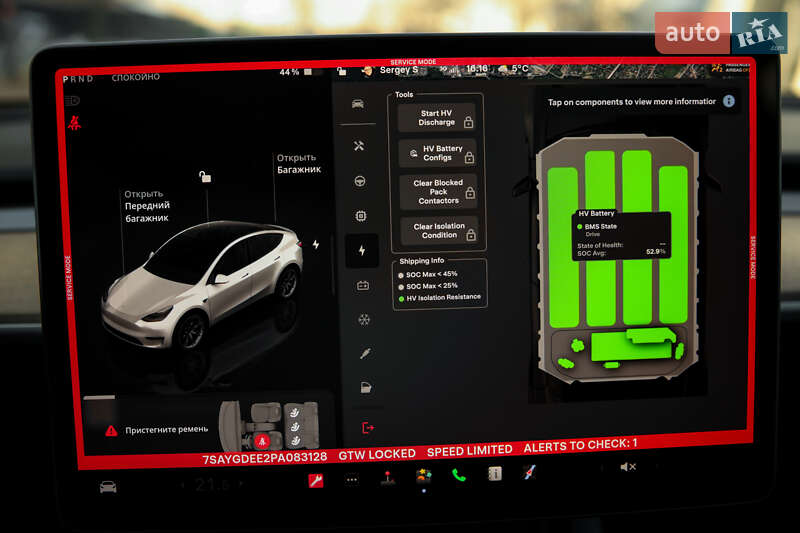The width and height of the screenshot is (800, 533).
Task: Open the door closures sidebar icon
Action: (366, 388)
